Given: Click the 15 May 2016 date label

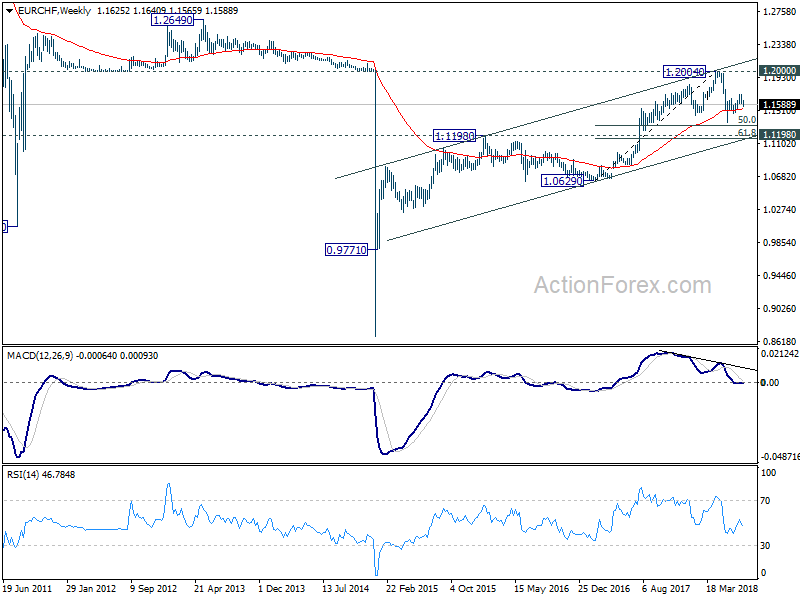Looking at the screenshot, I should (541, 589).
